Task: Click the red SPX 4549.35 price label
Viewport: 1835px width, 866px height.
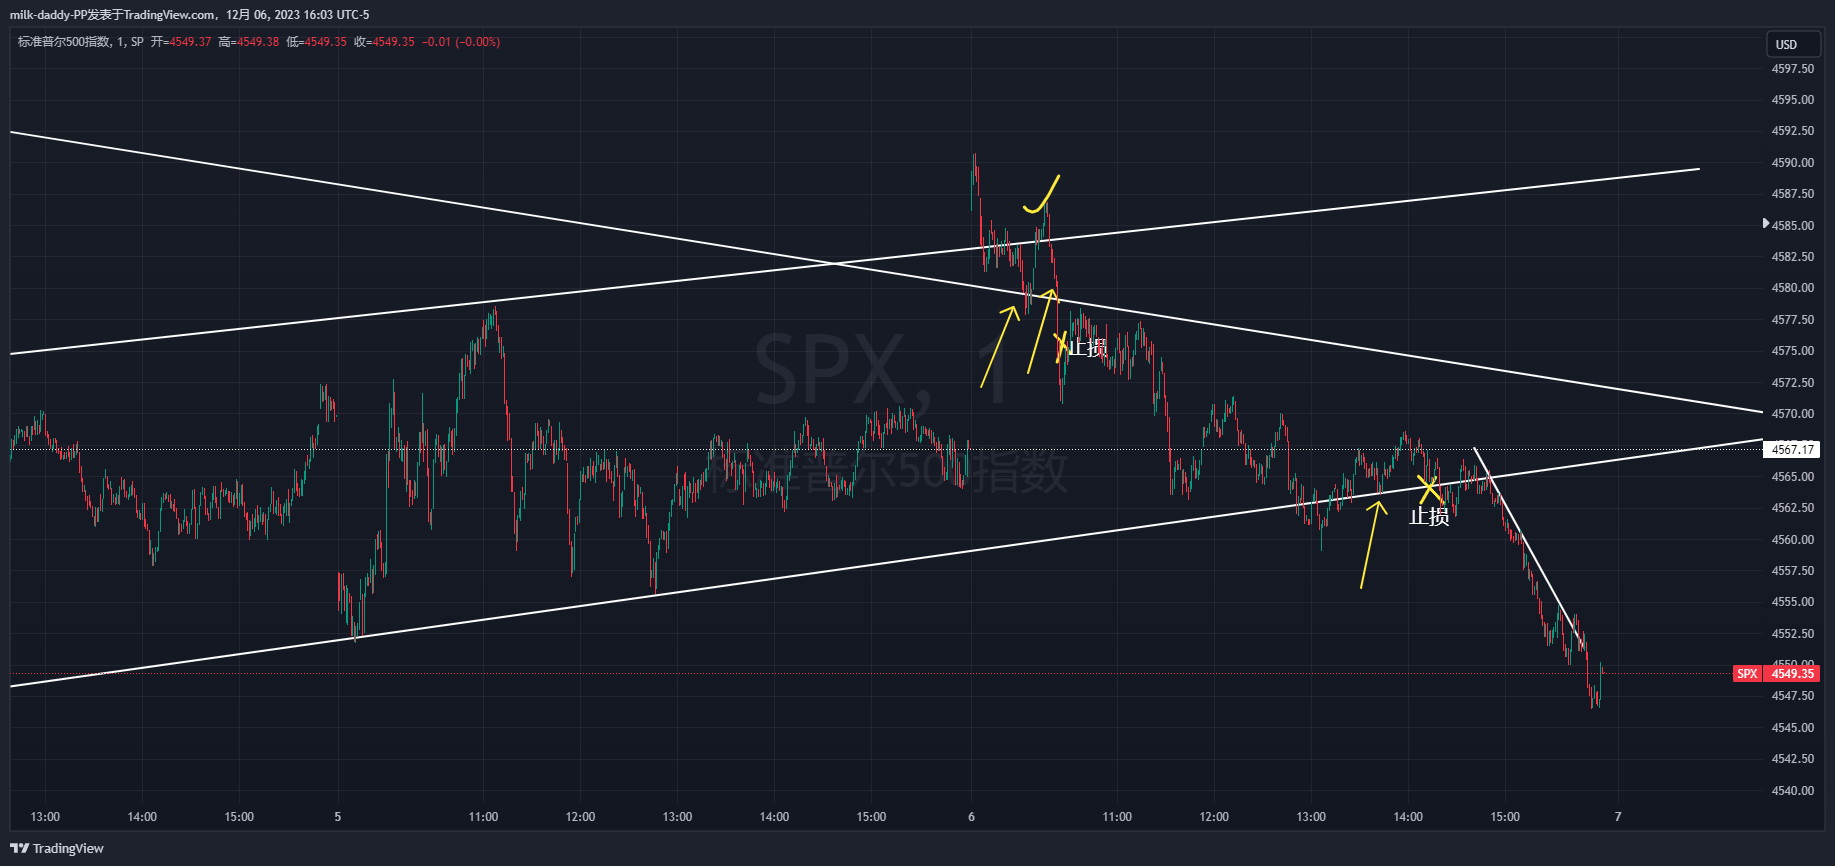Action: pos(1776,674)
